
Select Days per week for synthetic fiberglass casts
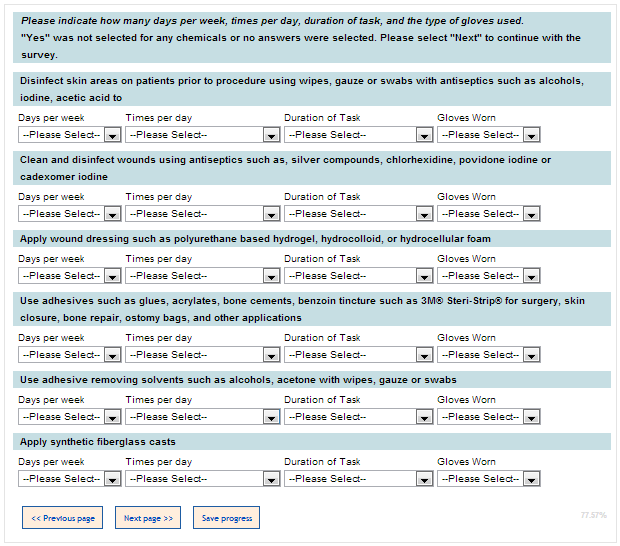point(69,479)
